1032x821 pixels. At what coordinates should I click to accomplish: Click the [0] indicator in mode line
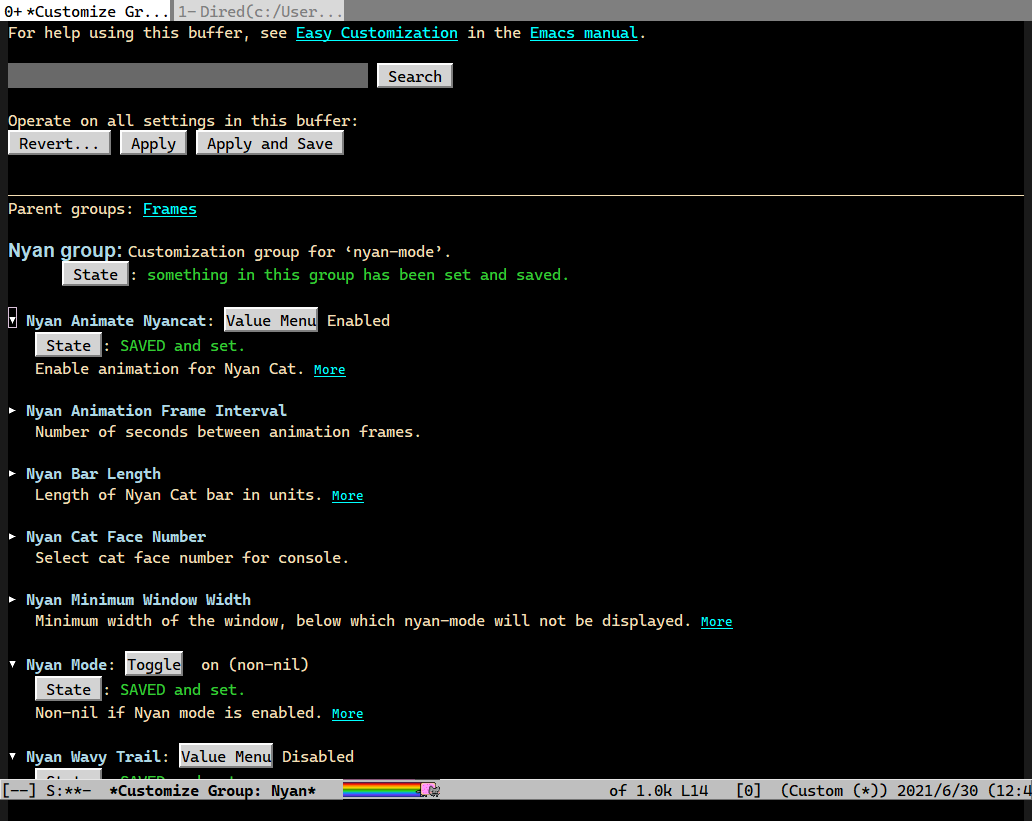748,791
